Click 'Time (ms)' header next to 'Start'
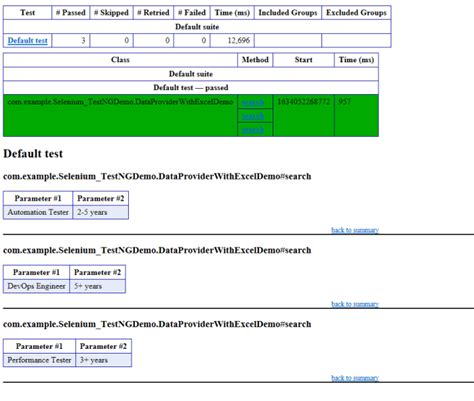Image resolution: width=474 pixels, height=401 pixels. coord(356,60)
